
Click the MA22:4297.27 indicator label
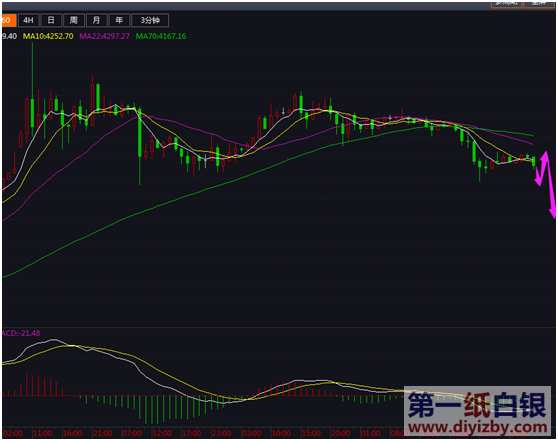point(104,36)
